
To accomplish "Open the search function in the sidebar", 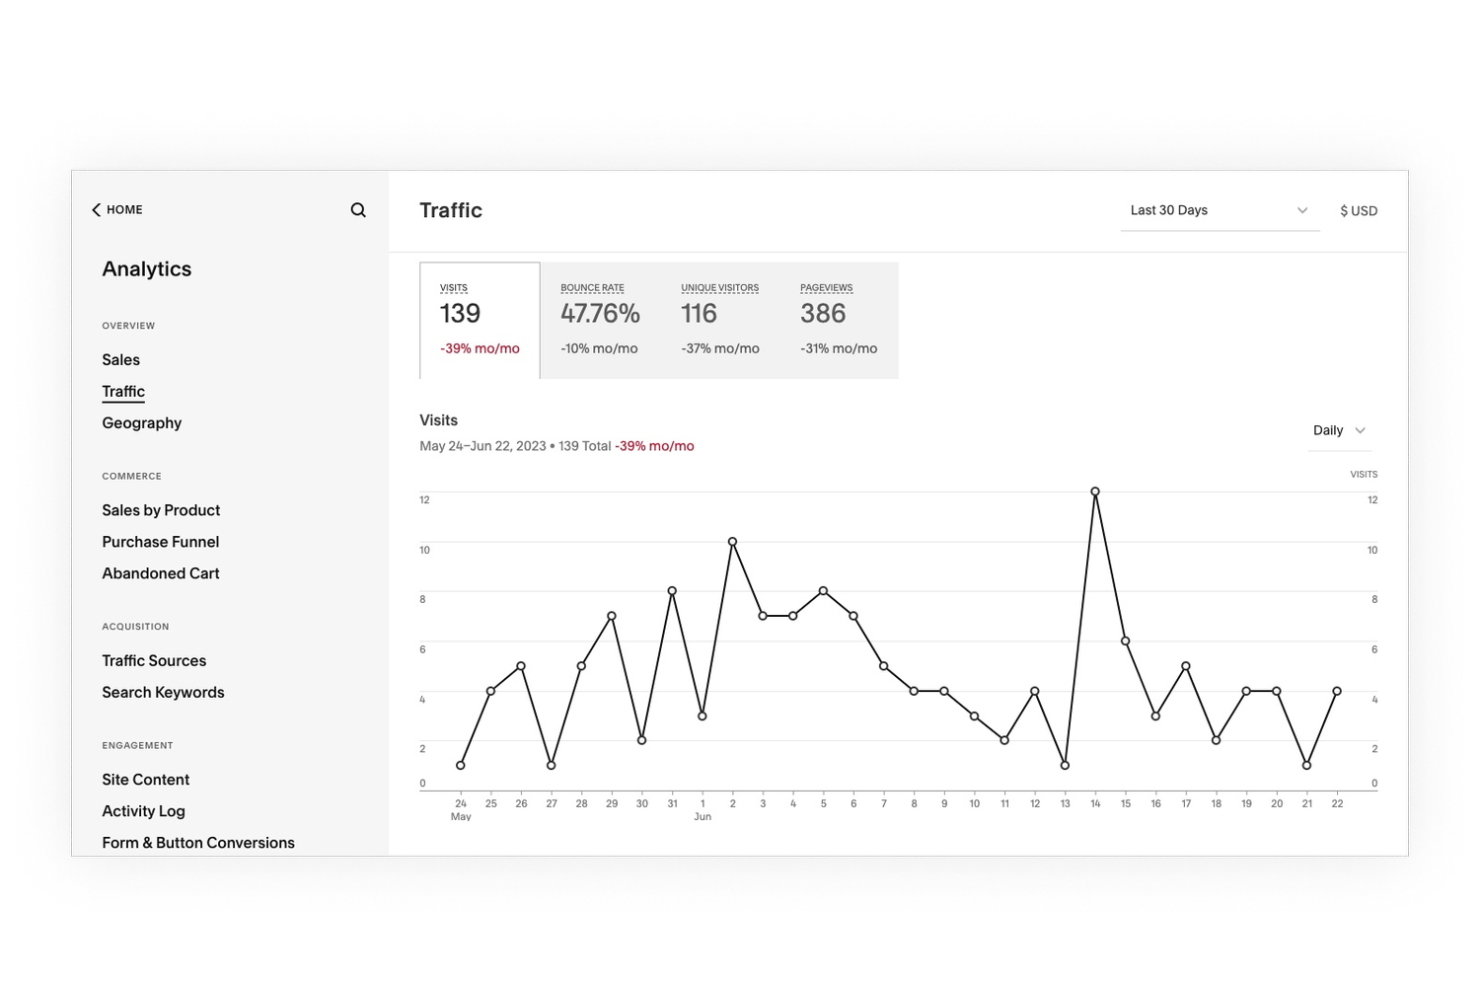I will pyautogui.click(x=358, y=210).
